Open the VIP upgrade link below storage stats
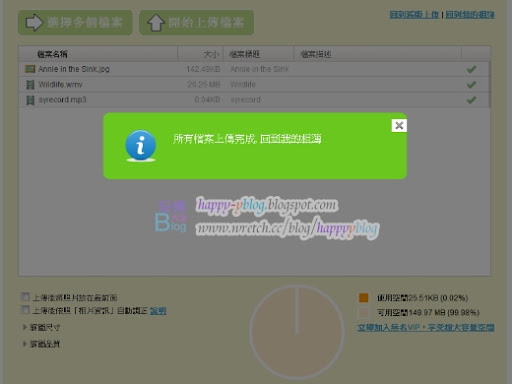Viewport: 512px width, 384px height. pyautogui.click(x=426, y=327)
